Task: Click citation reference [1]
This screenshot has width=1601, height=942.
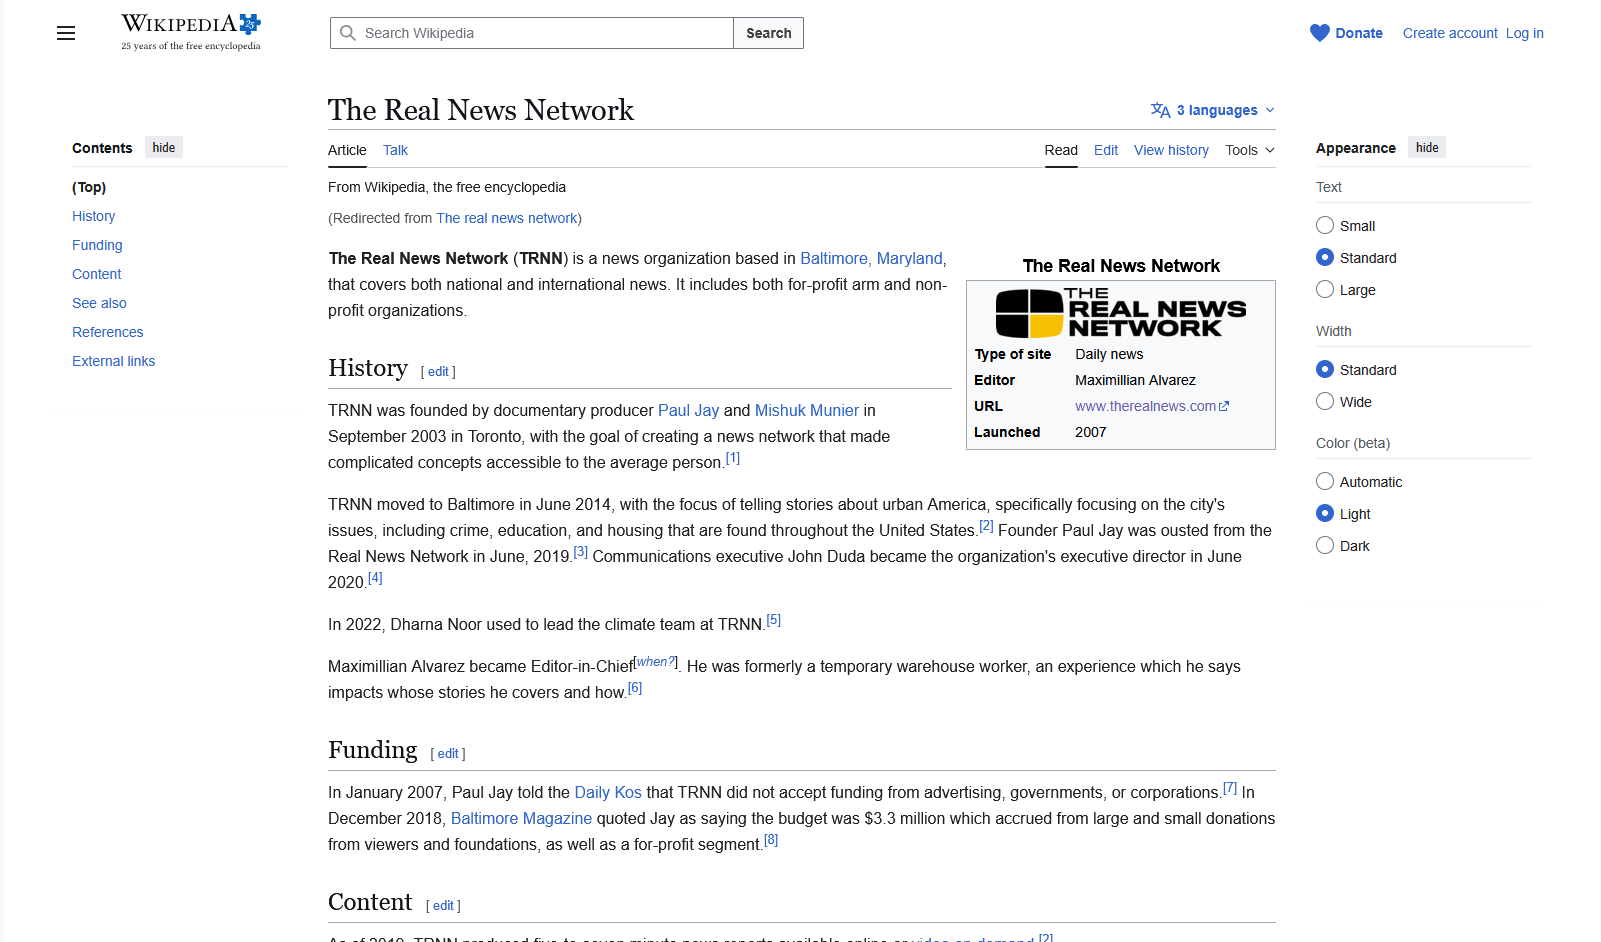Action: pos(733,458)
